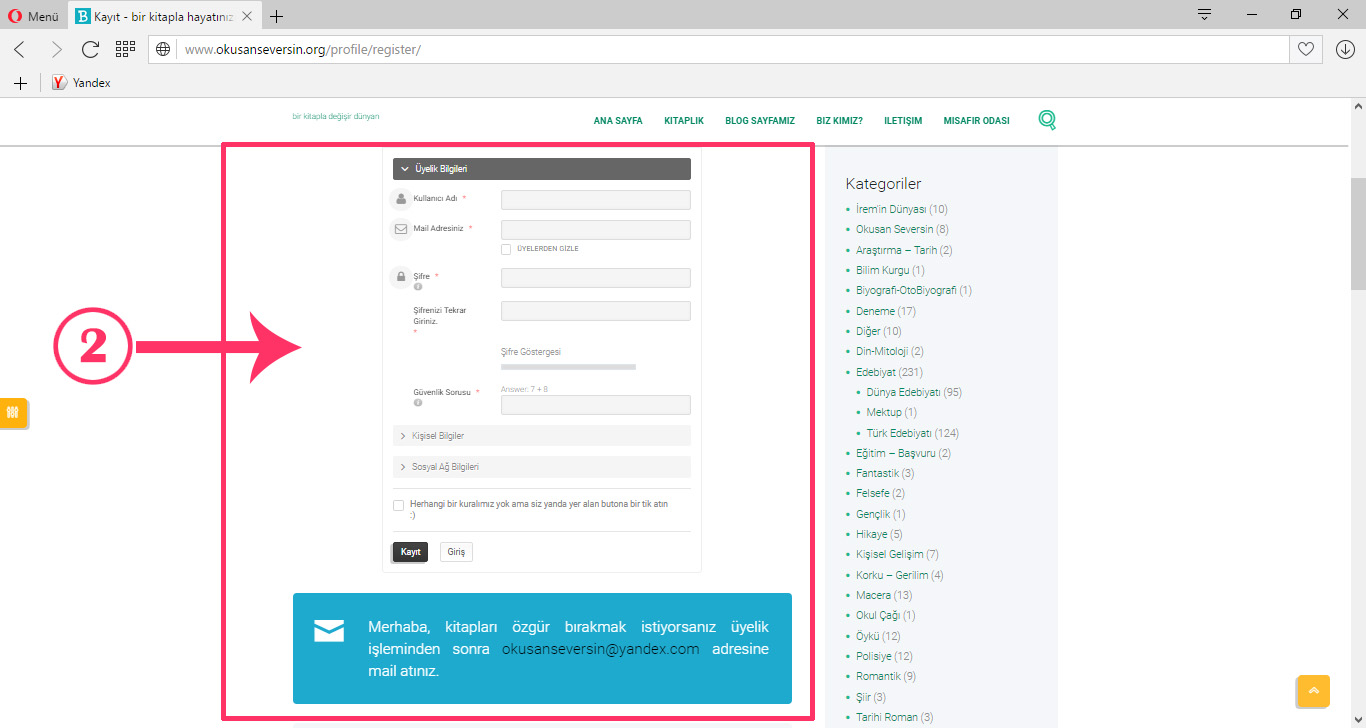Open the Türk Edebiyatı category link

click(x=898, y=433)
